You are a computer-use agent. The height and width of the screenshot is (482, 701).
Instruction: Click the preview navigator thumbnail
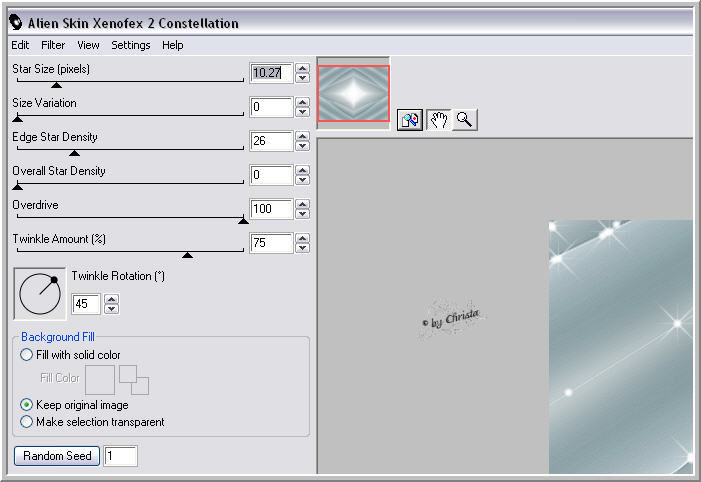pos(354,93)
